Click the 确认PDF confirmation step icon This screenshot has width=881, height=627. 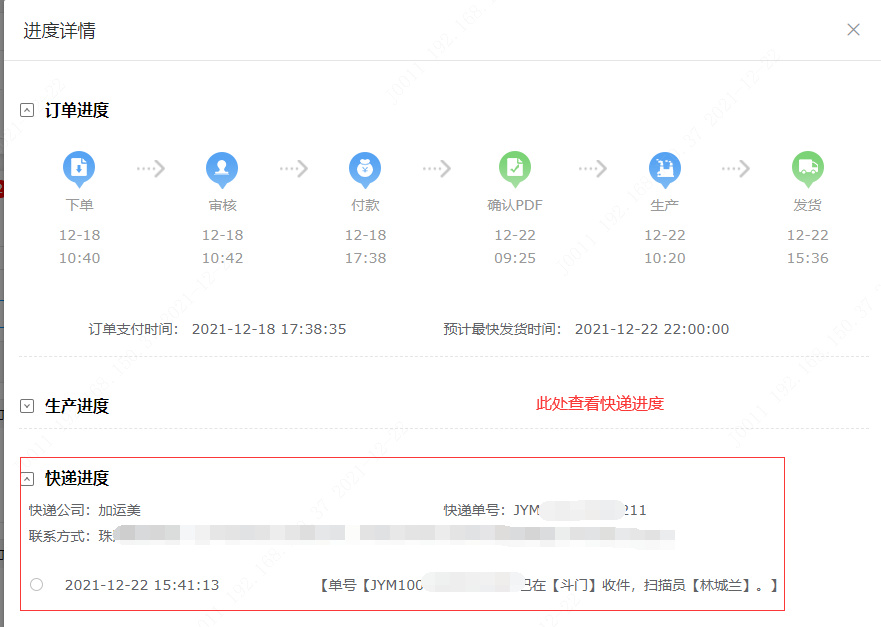515,169
